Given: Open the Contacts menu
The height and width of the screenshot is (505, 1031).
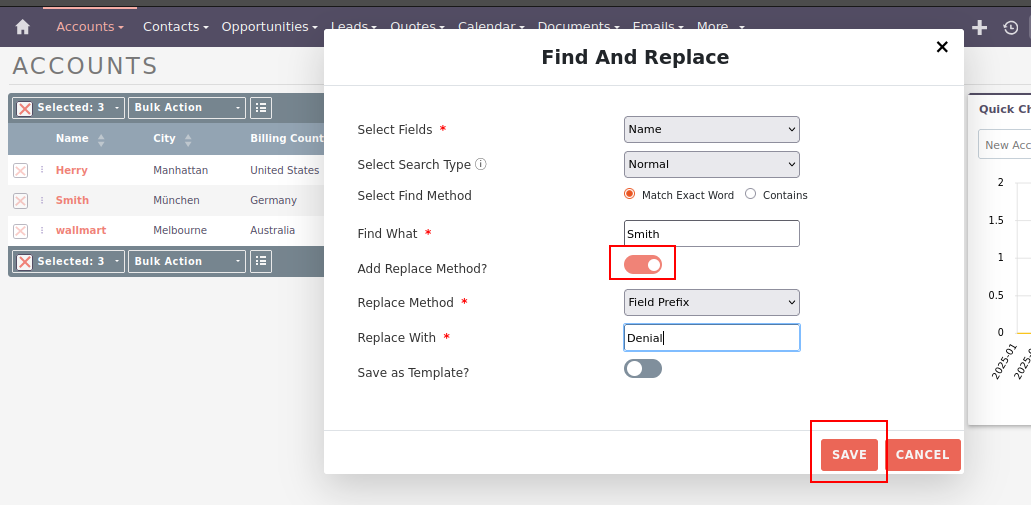Looking at the screenshot, I should pyautogui.click(x=175, y=27).
